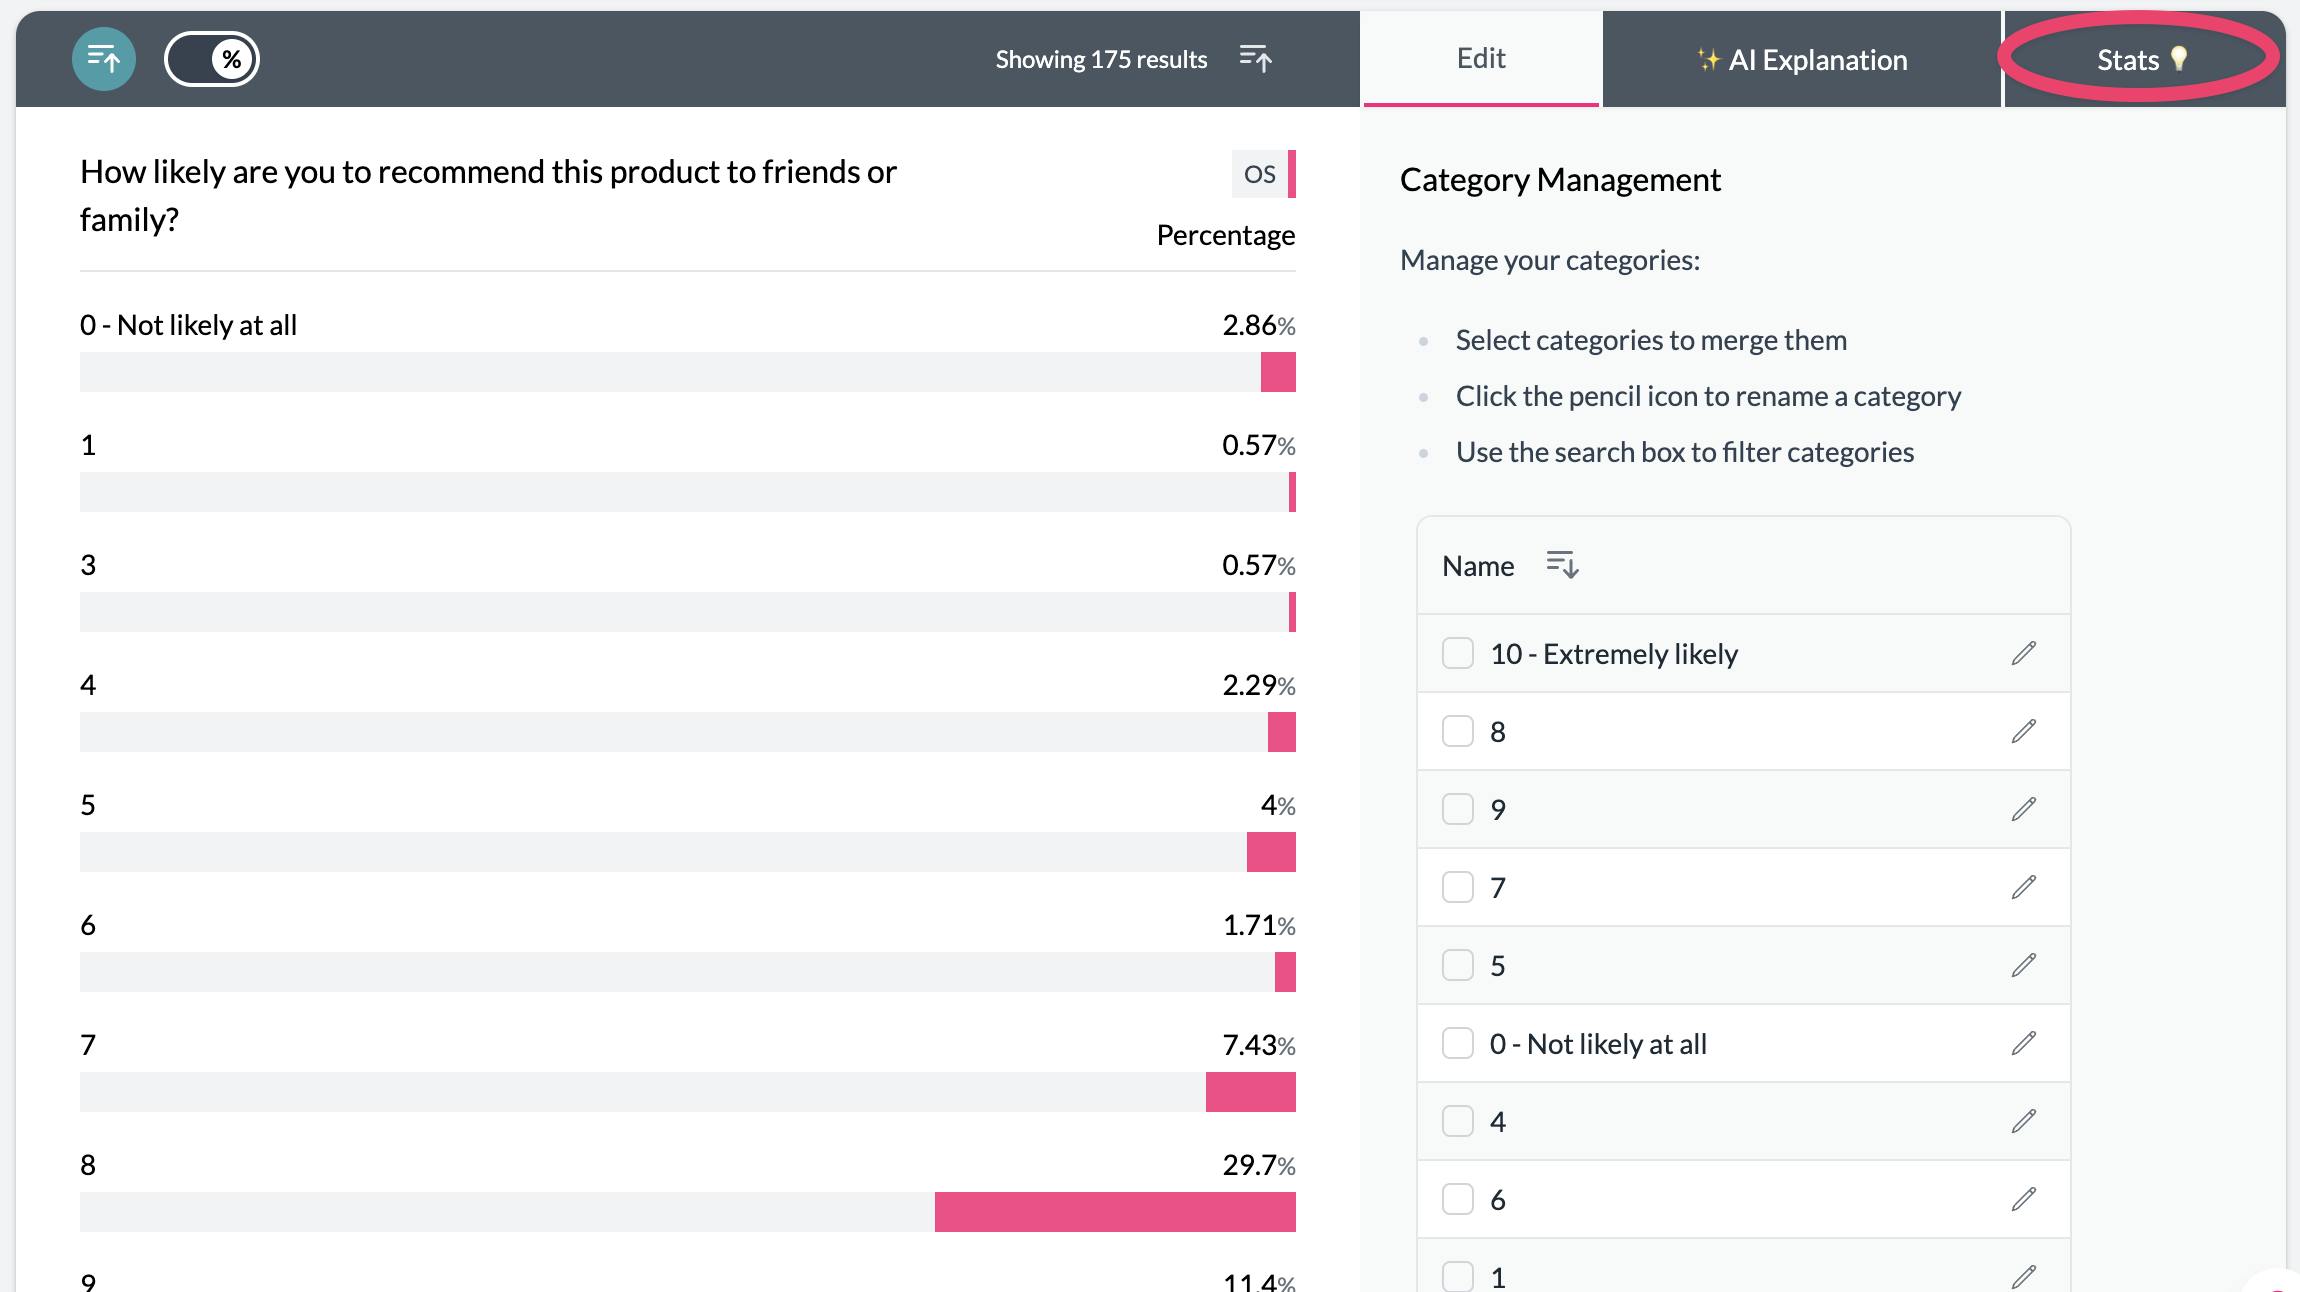2300x1292 pixels.
Task: Click the pencil icon for category 4
Action: tap(2024, 1121)
